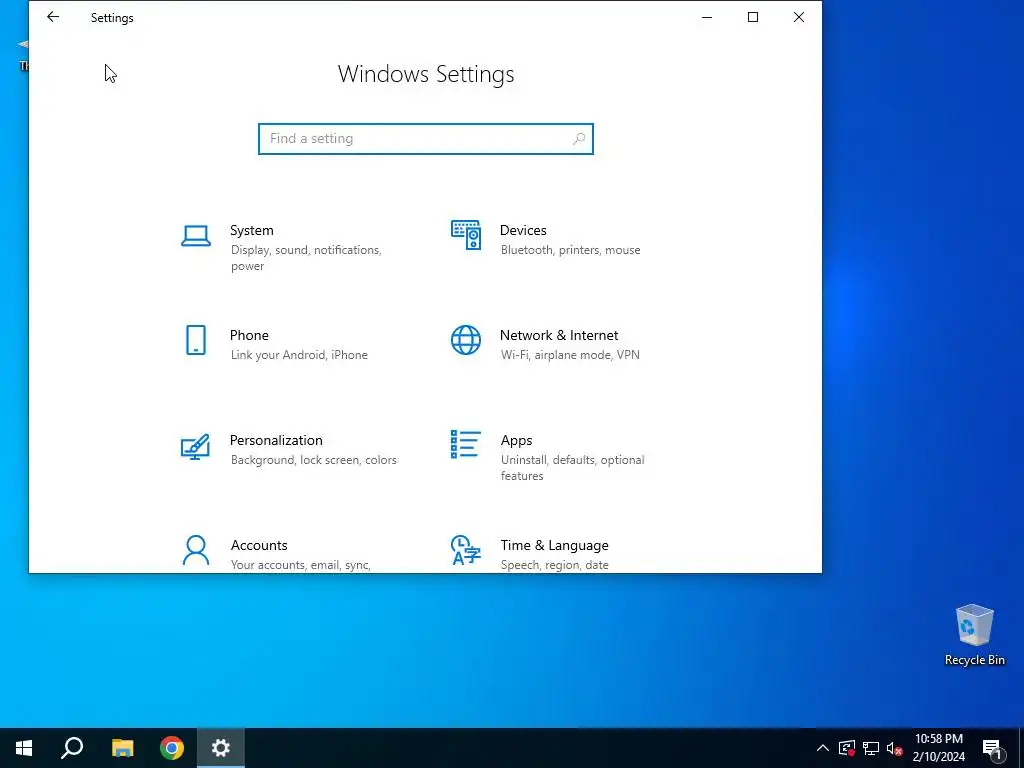Image resolution: width=1024 pixels, height=768 pixels.
Task: Open the Personalization title
Action: (x=276, y=440)
